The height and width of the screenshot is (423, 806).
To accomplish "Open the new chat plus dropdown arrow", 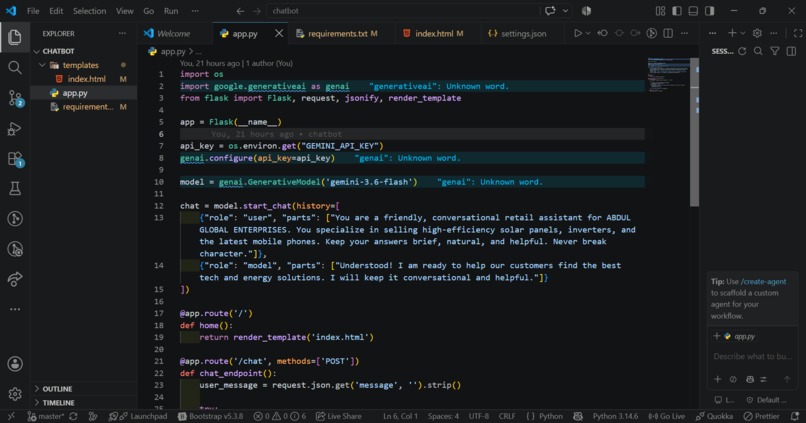I will pos(743,33).
